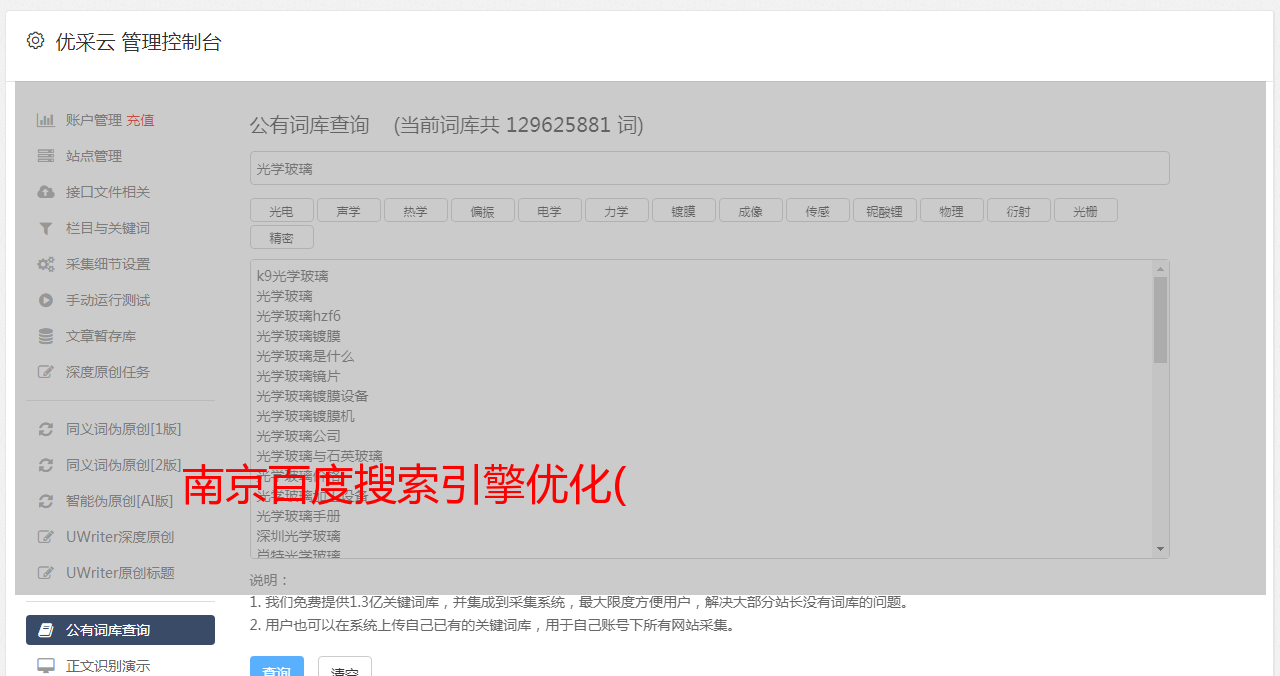The height and width of the screenshot is (676, 1280).
Task: Click the red 充值 link
Action: (140, 120)
